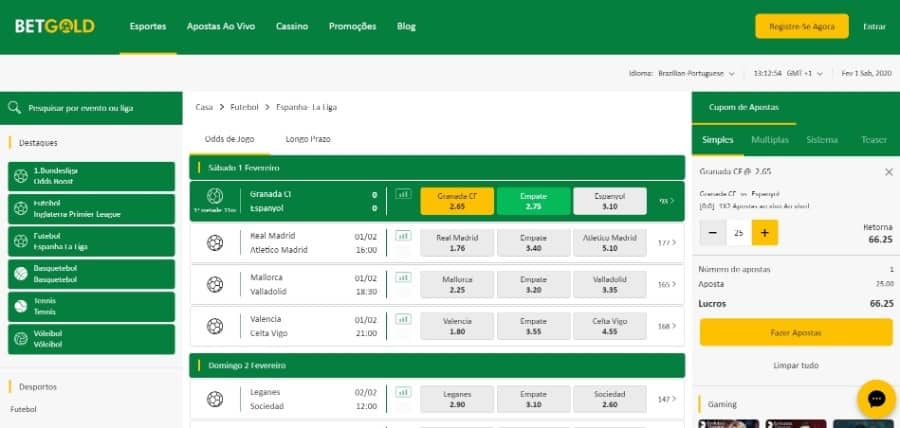The width and height of the screenshot is (900, 428).
Task: Open stats icon for Leganes vs Sociedad
Action: click(404, 392)
